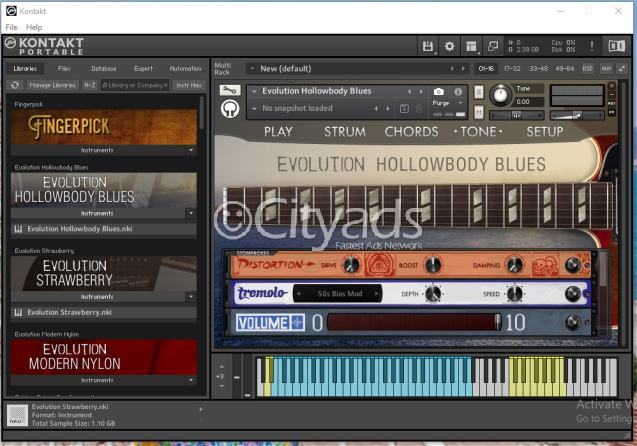Open instrument edit wrench icon
637x446 pixels.
[x=230, y=90]
